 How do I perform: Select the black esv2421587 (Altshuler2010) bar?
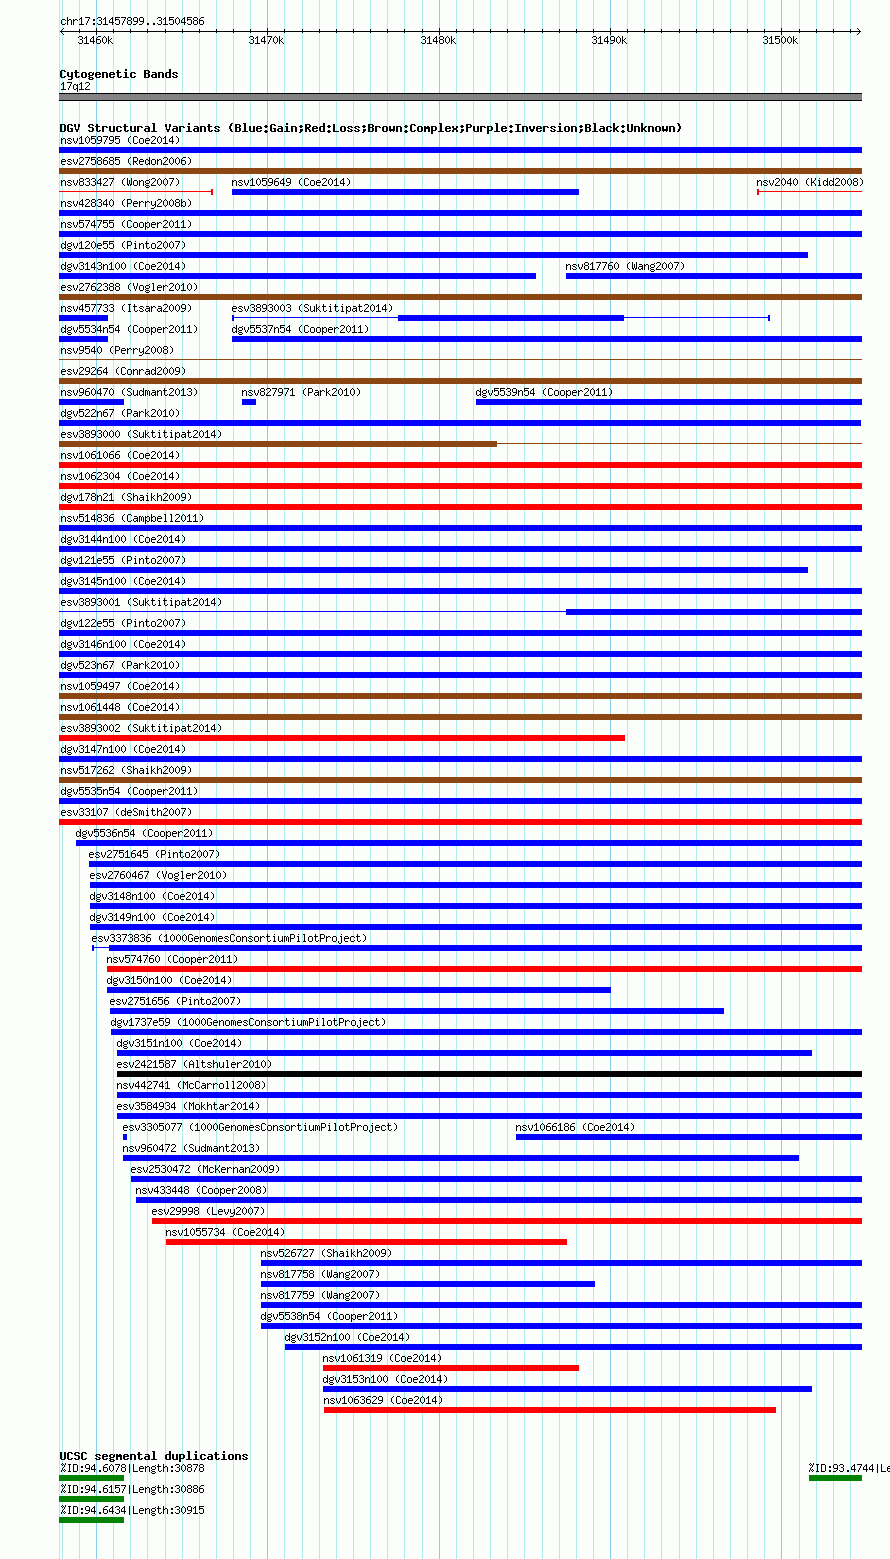coord(489,1074)
